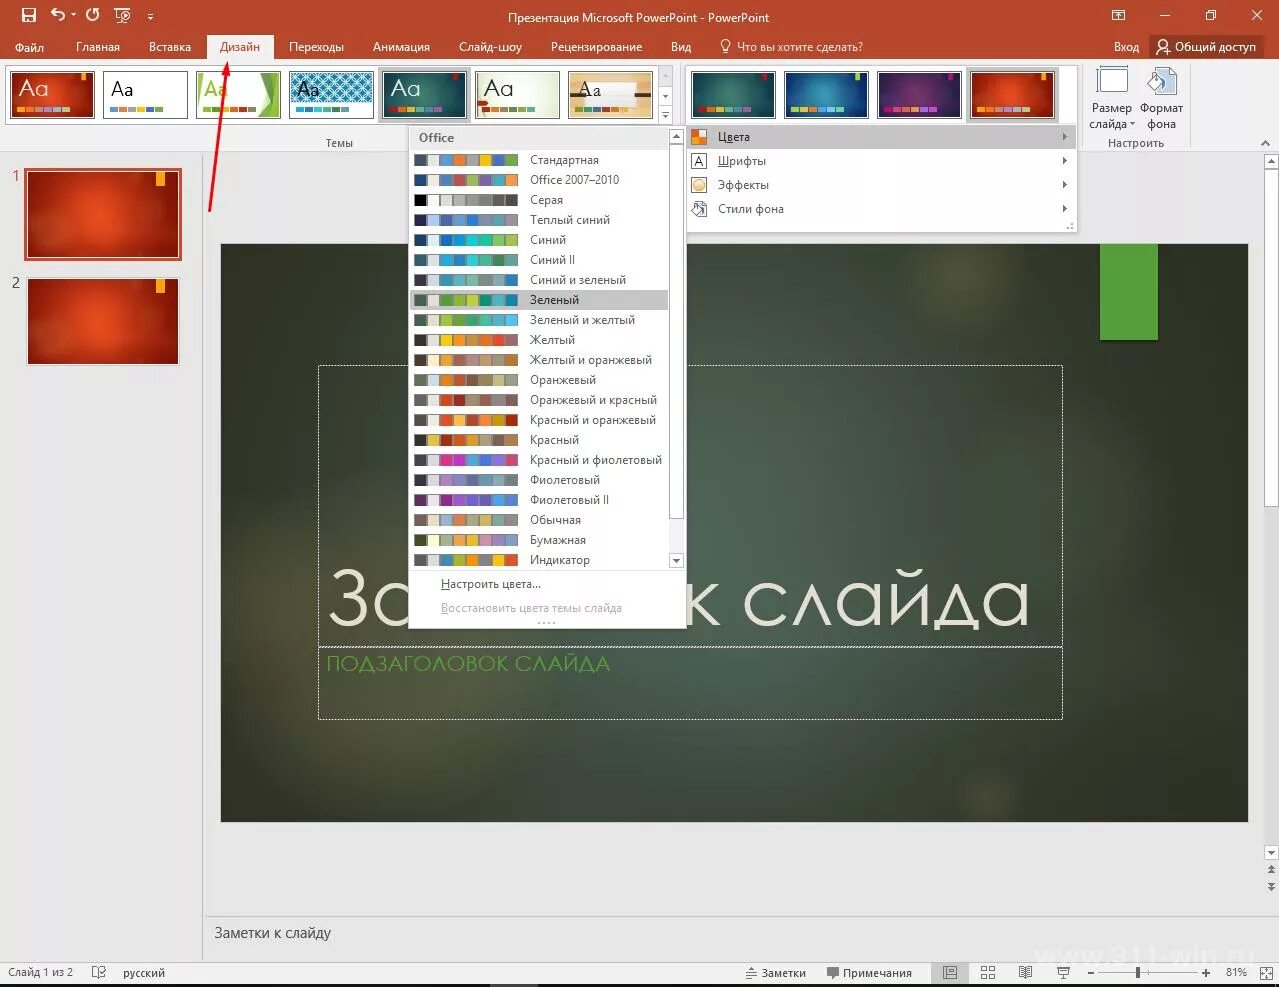Expand Шрифты submenu
The height and width of the screenshot is (987, 1279).
coord(880,161)
